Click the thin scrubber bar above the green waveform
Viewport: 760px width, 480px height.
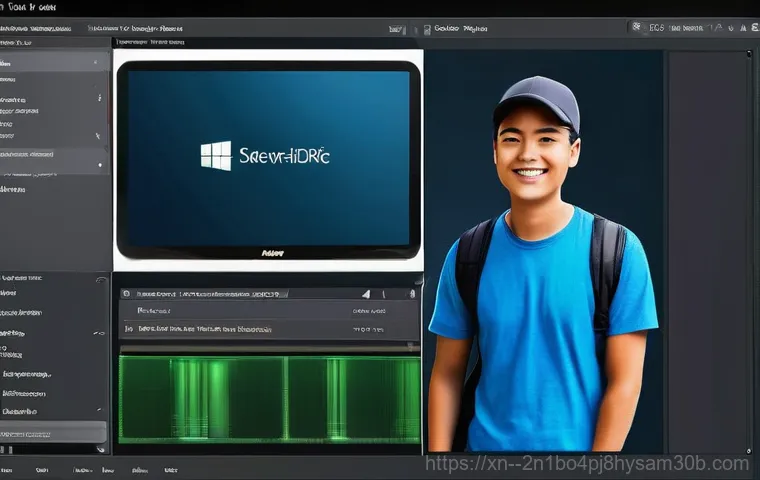click(268, 348)
